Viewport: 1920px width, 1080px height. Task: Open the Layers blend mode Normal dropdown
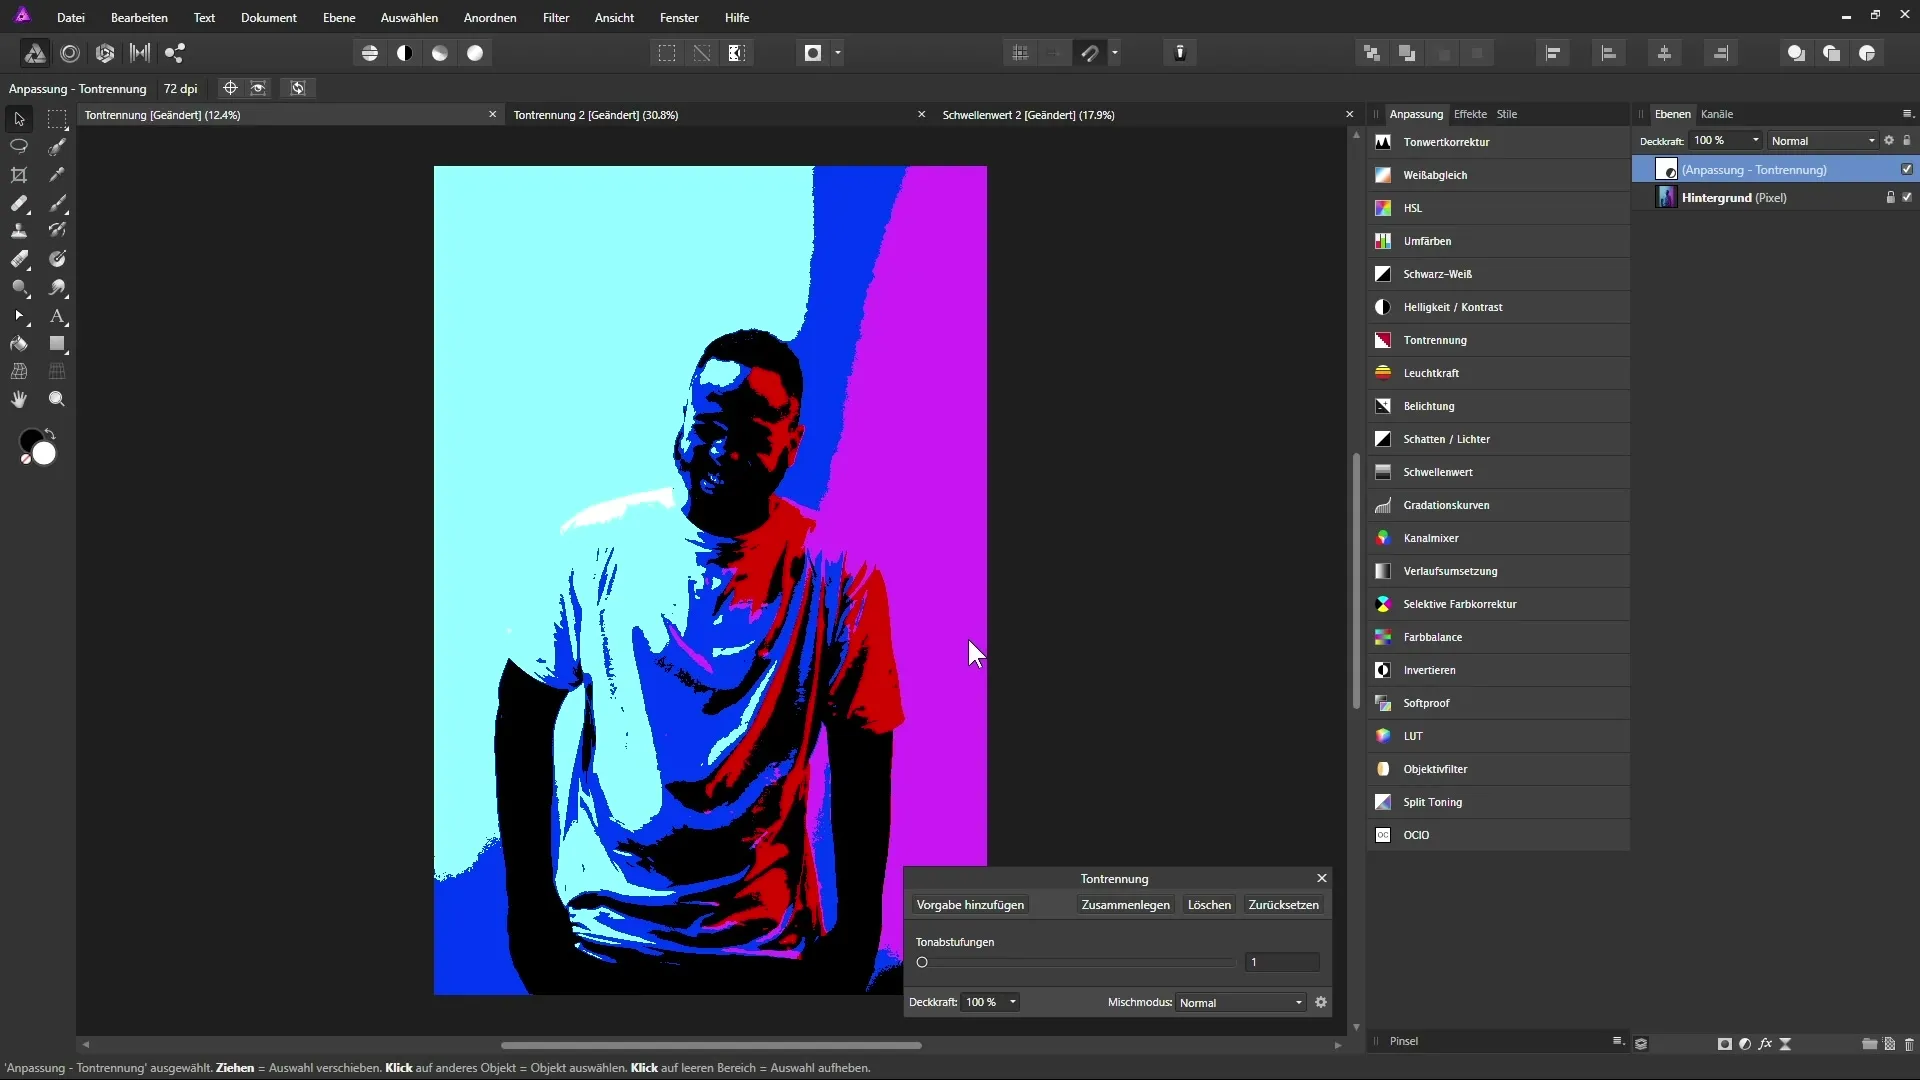(x=1823, y=141)
